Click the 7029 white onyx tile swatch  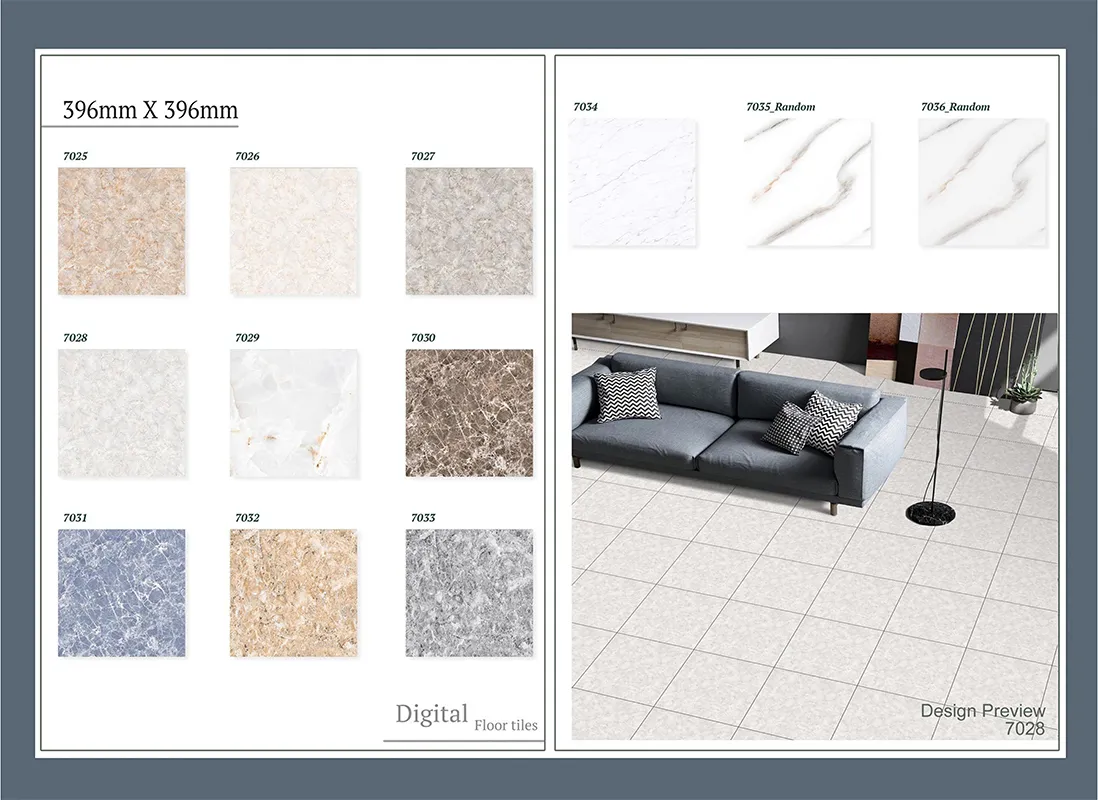[x=294, y=413]
